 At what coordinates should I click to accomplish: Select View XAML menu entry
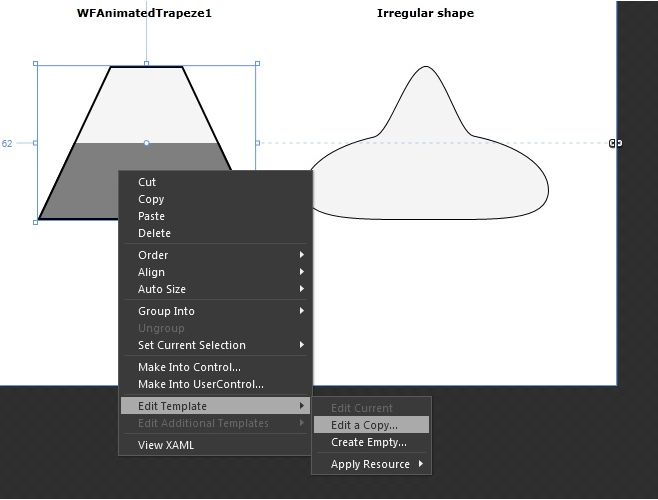pyautogui.click(x=166, y=445)
